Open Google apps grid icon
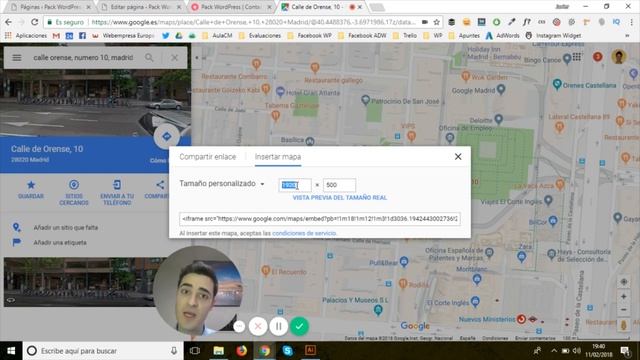The height and width of the screenshot is (360, 640). tap(576, 57)
